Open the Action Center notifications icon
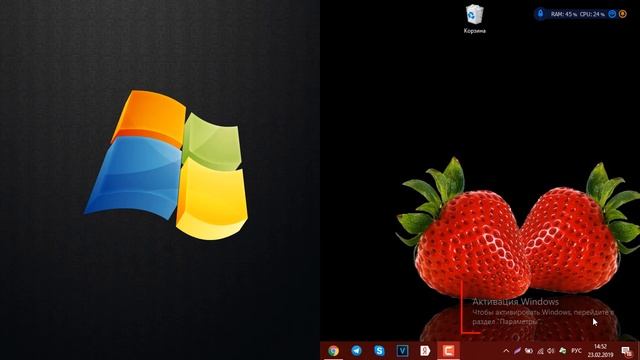Screen dimensions: 640x360 click(x=627, y=351)
